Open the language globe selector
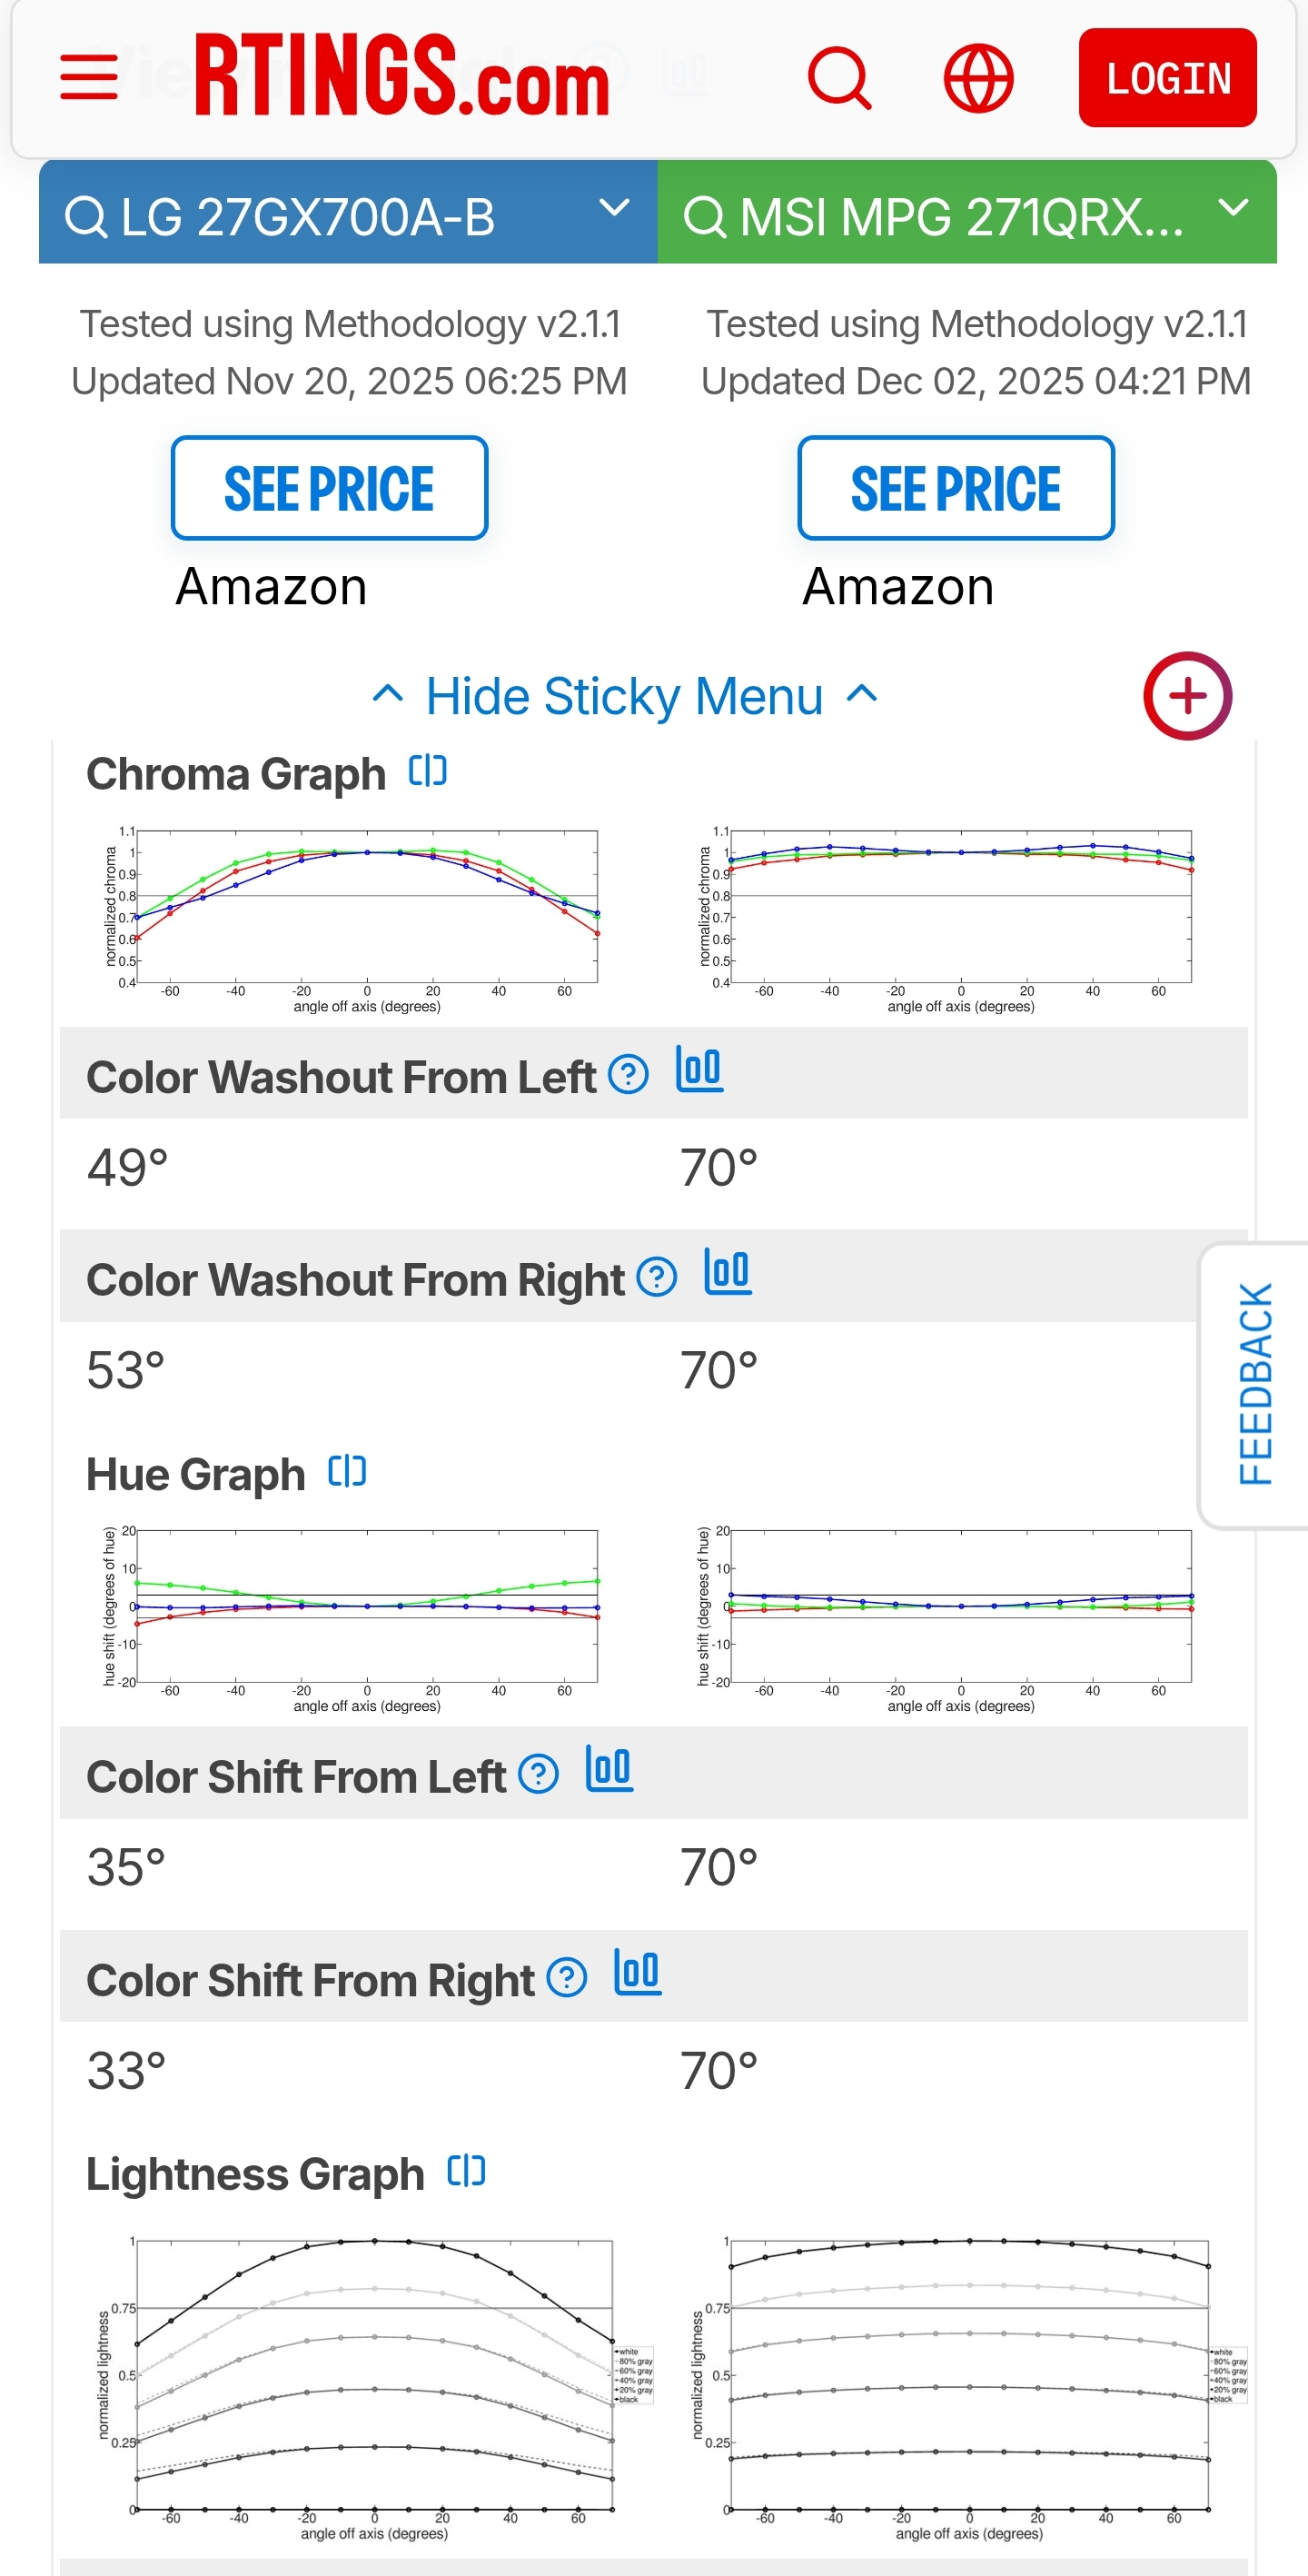The image size is (1308, 2576). [x=978, y=77]
